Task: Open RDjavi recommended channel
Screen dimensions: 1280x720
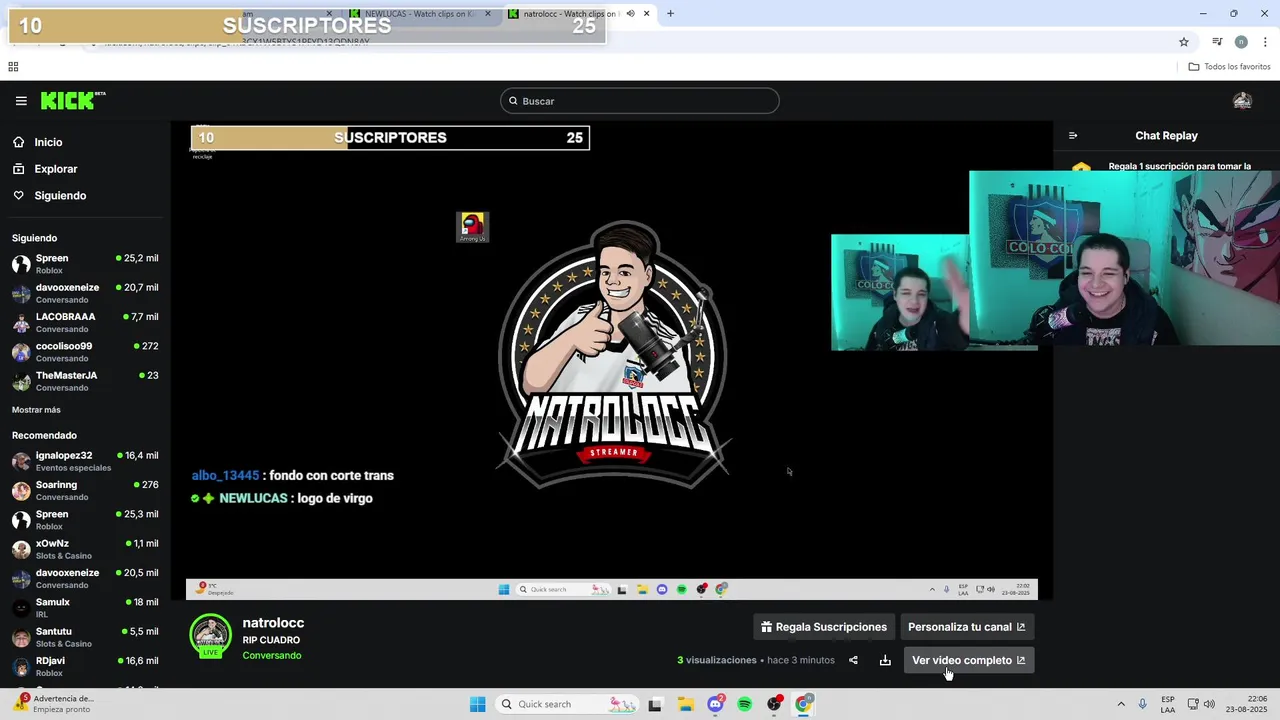Action: [x=85, y=666]
